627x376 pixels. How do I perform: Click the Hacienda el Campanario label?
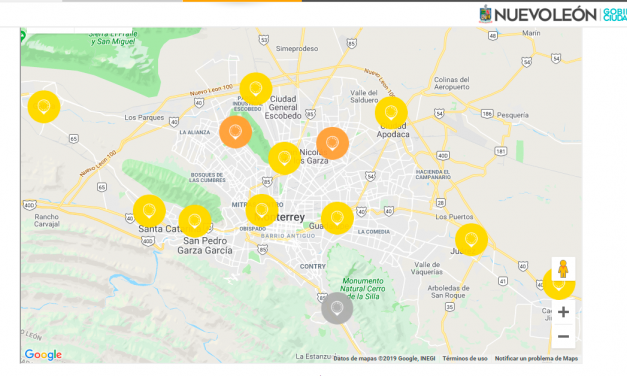pos(433,174)
